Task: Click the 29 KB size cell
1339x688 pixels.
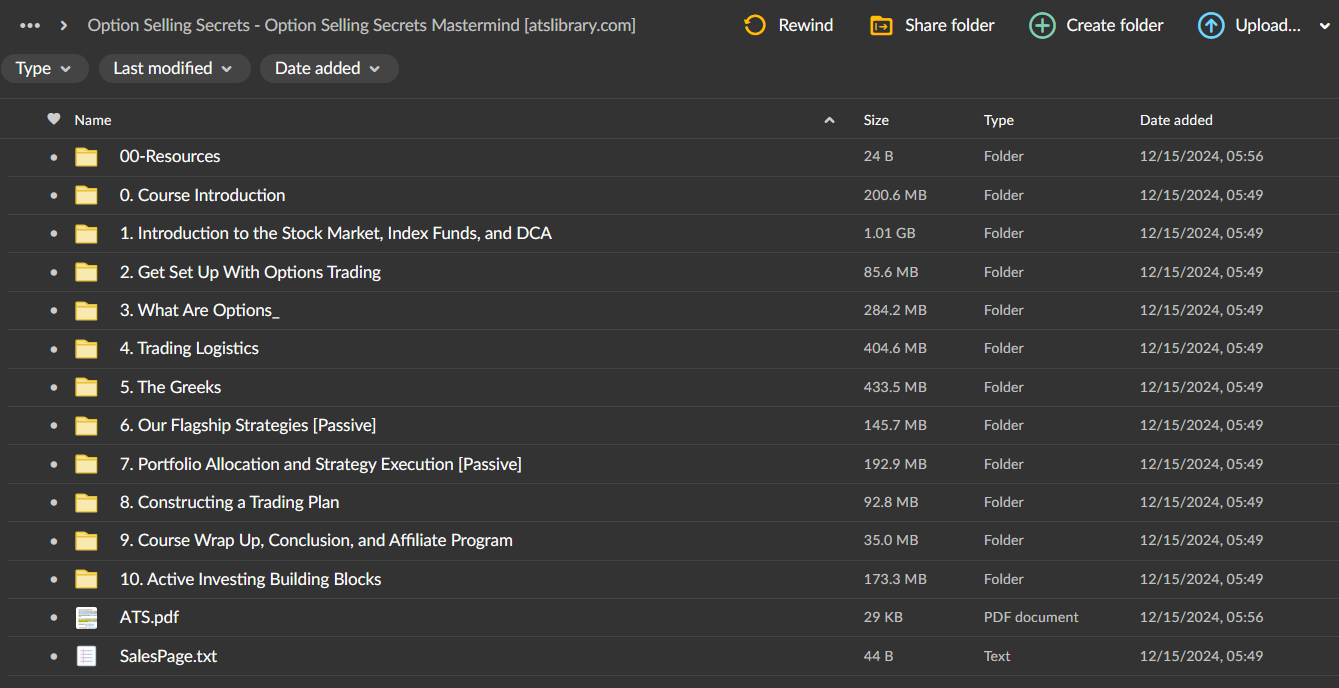Action: [883, 617]
